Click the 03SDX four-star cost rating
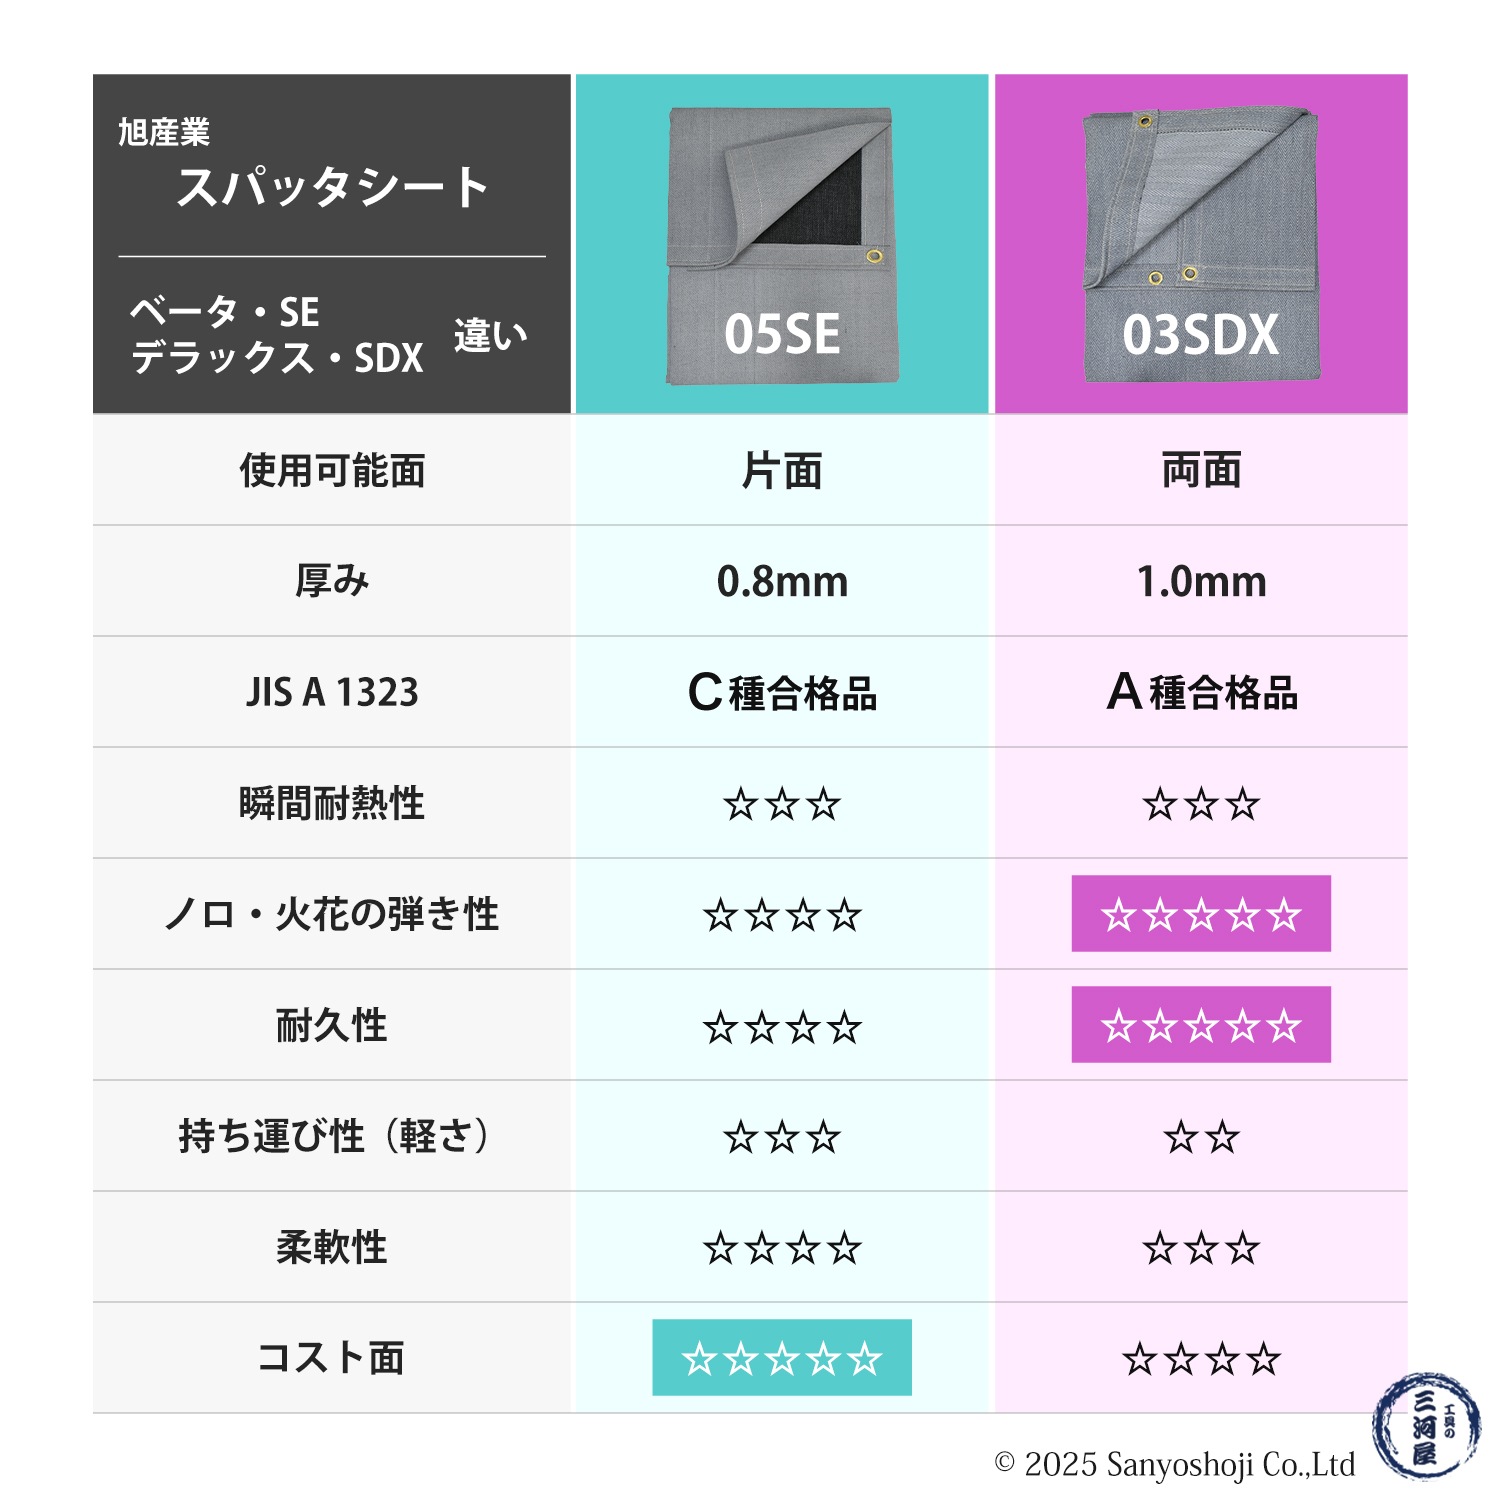The height and width of the screenshot is (1500, 1500). [1201, 1359]
